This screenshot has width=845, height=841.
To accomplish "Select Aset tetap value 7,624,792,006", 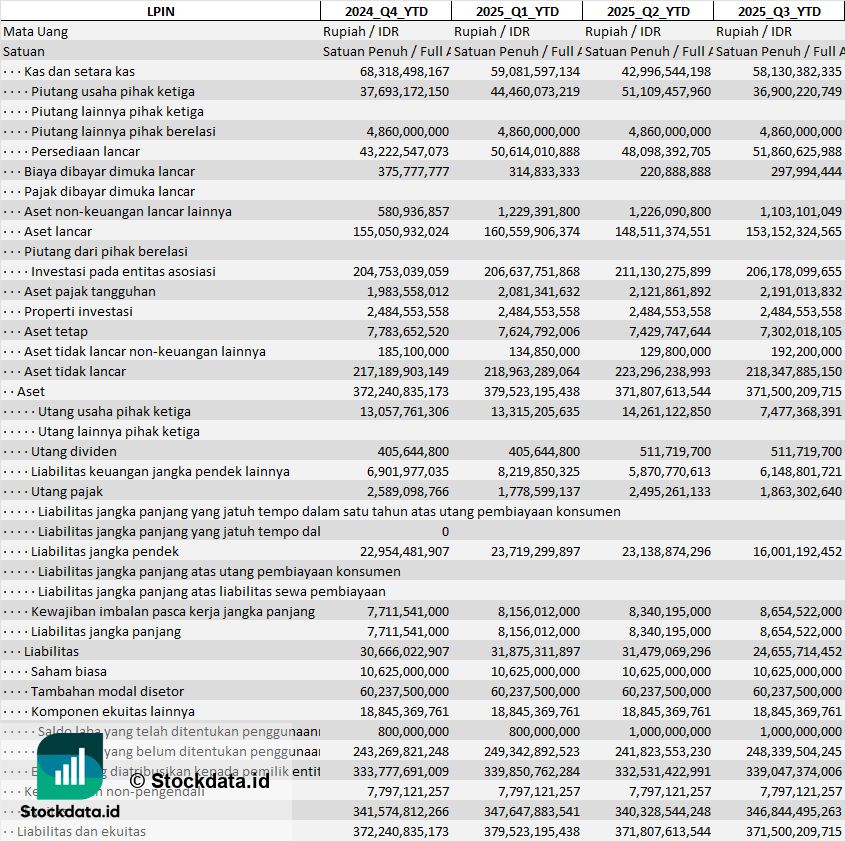I will 538,331.
